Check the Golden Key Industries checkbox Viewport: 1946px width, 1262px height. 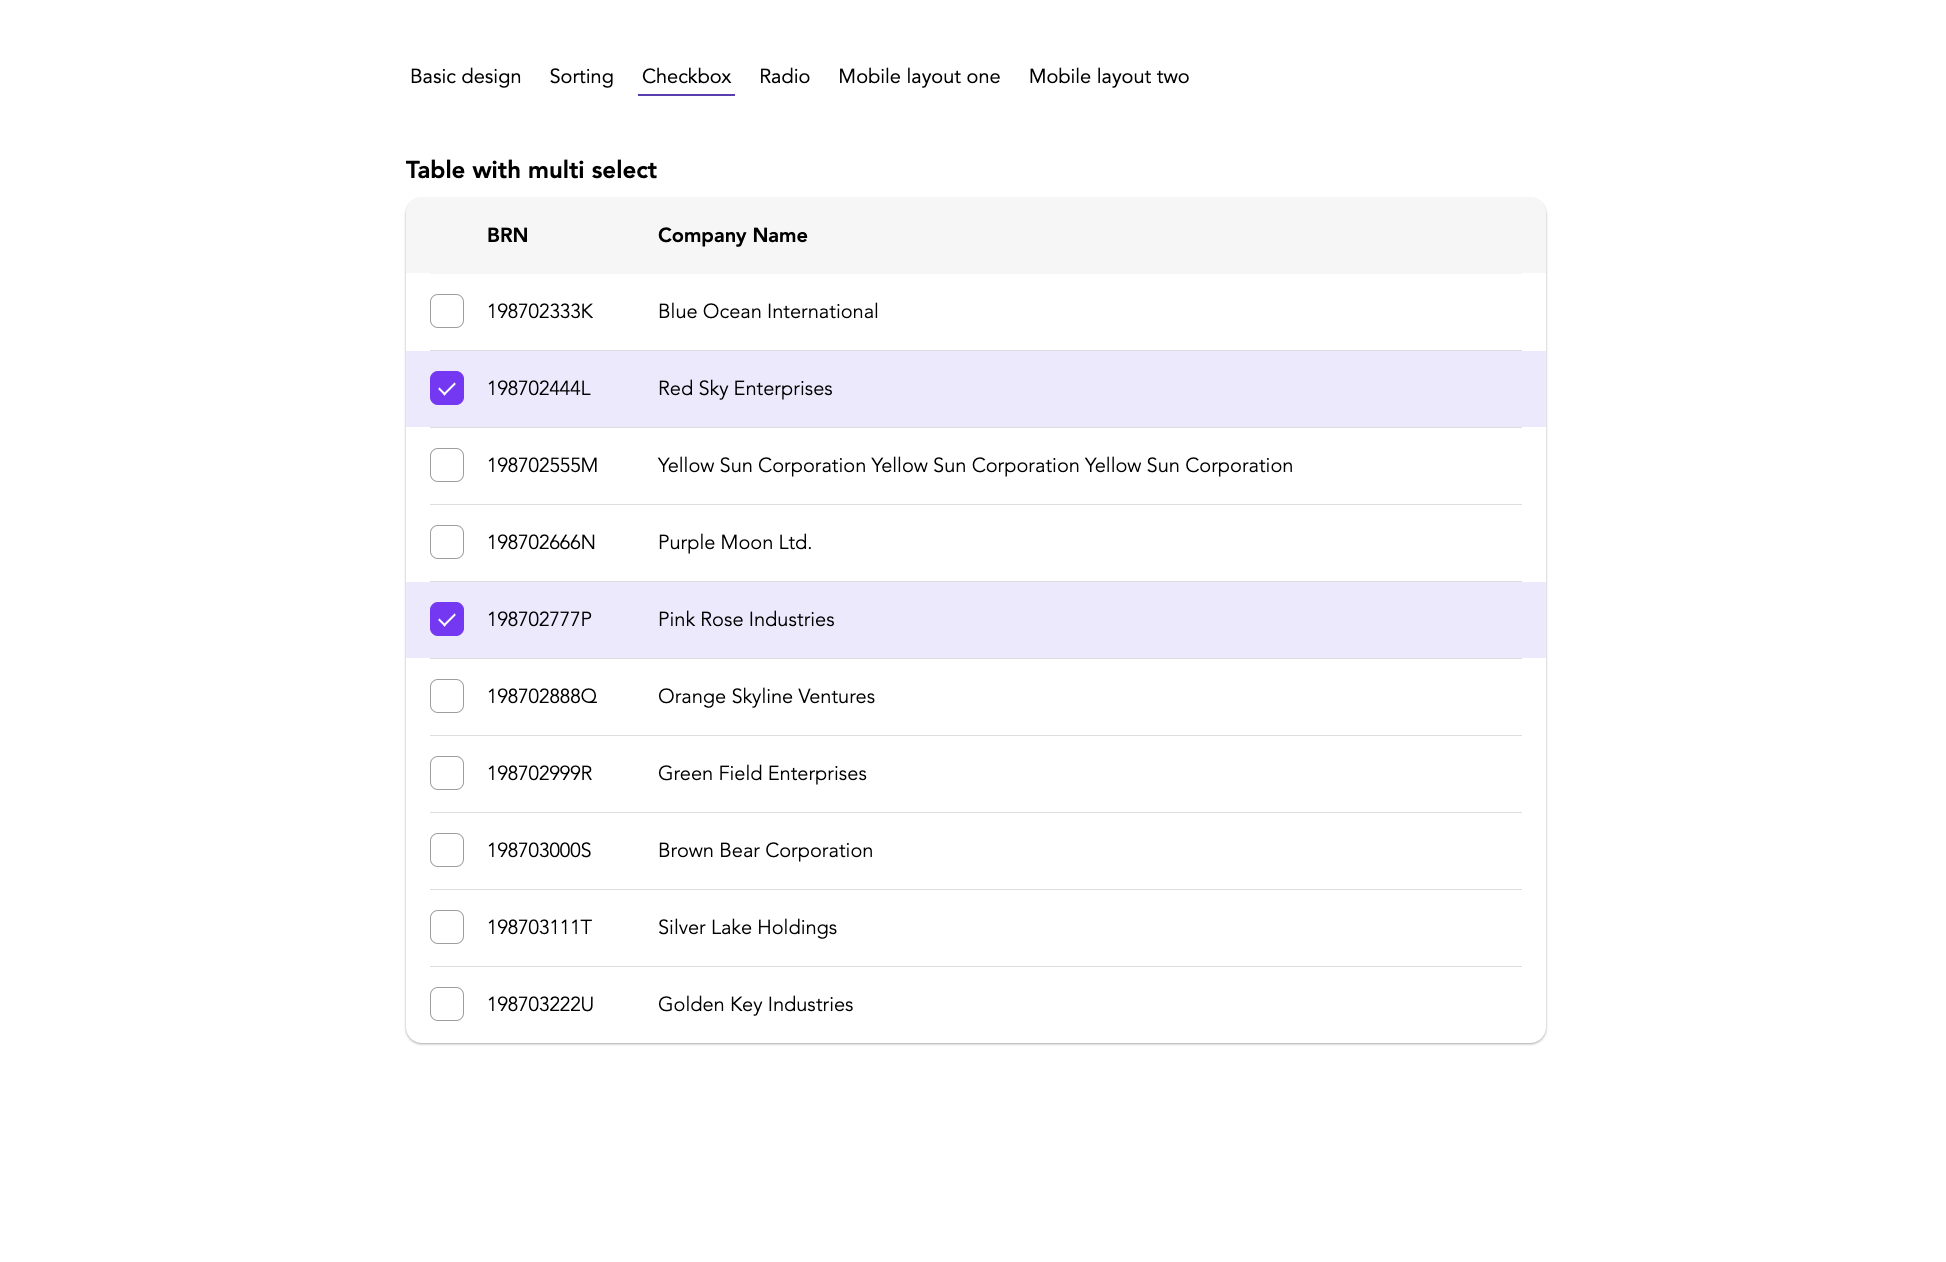click(x=446, y=1003)
